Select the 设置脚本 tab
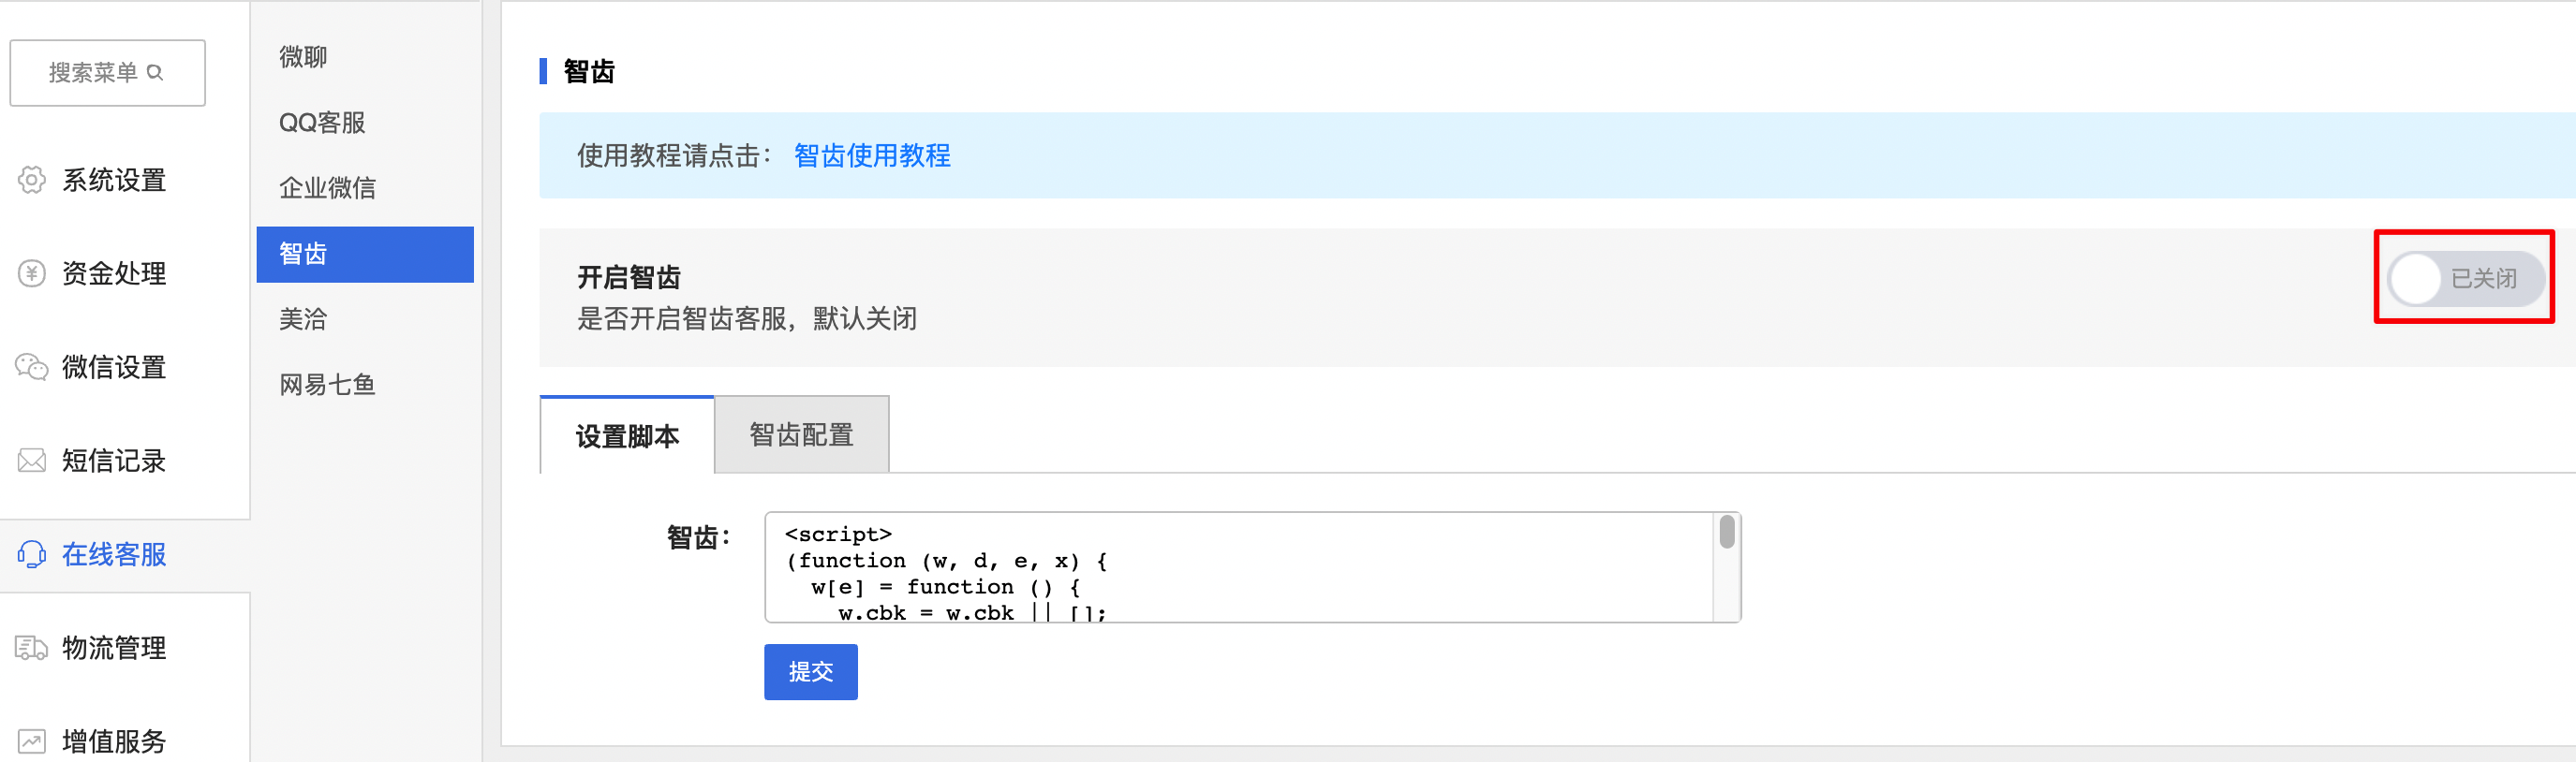The width and height of the screenshot is (2576, 762). [627, 436]
